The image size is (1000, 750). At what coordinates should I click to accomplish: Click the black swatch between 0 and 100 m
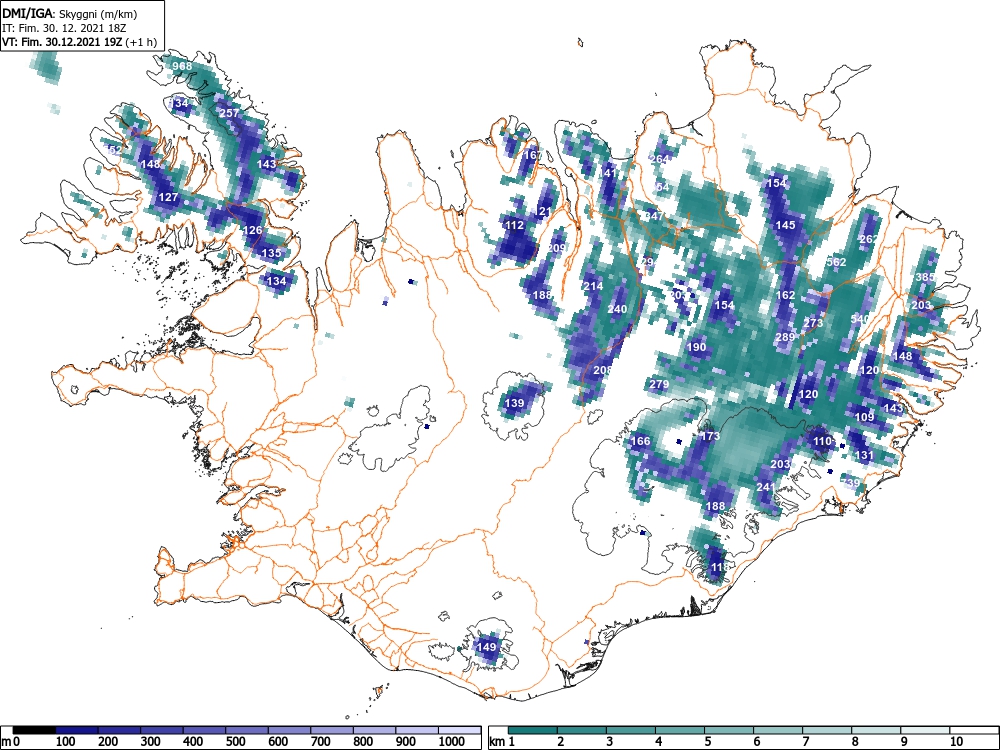point(34,730)
